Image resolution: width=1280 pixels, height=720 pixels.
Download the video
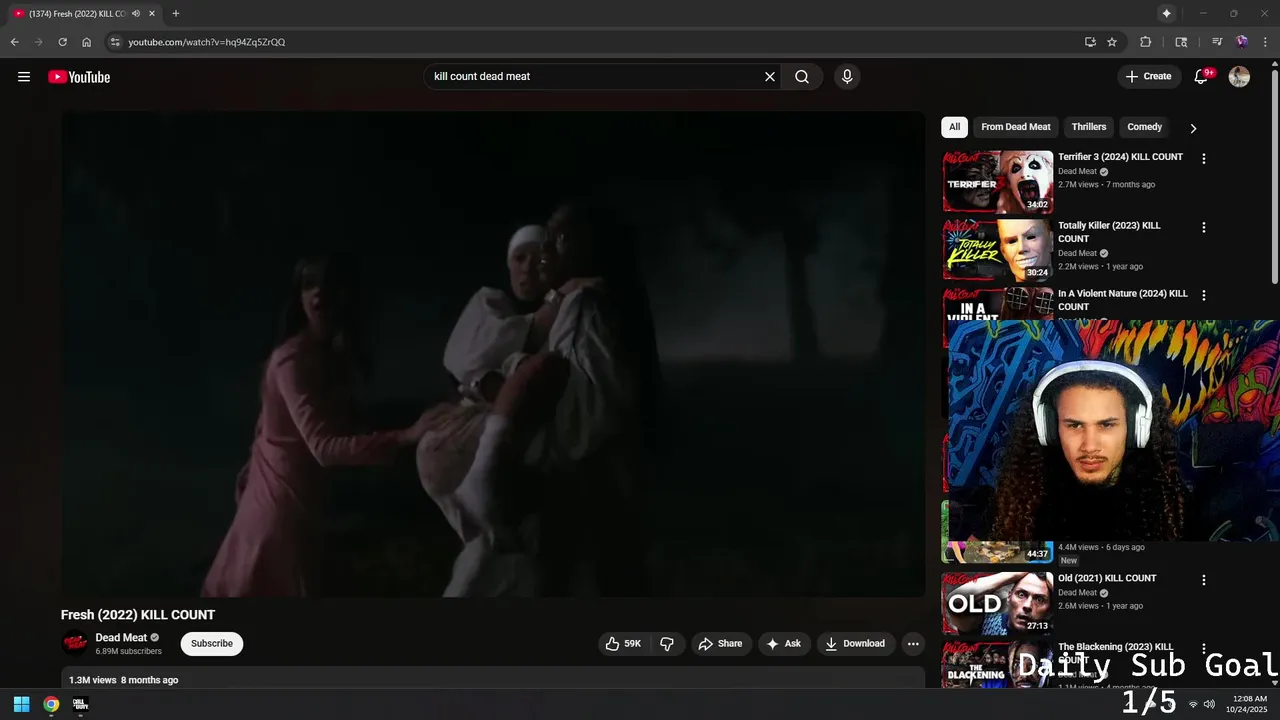click(x=855, y=644)
